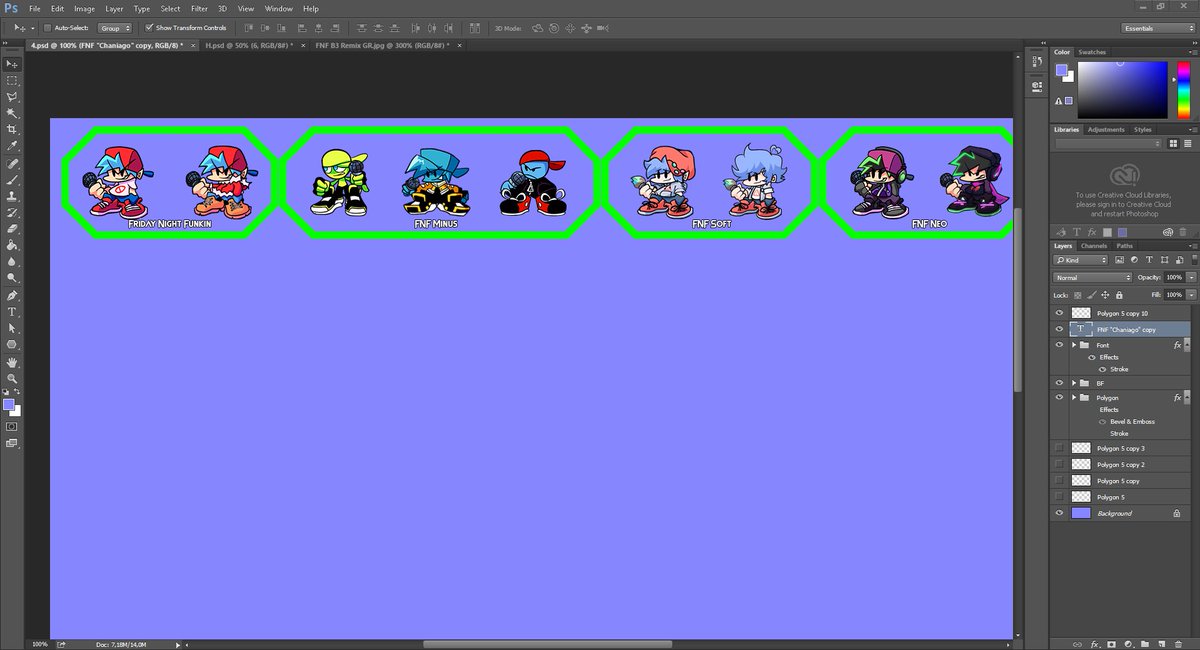Image resolution: width=1200 pixels, height=650 pixels.
Task: Select the Hand tool
Action: pos(12,362)
